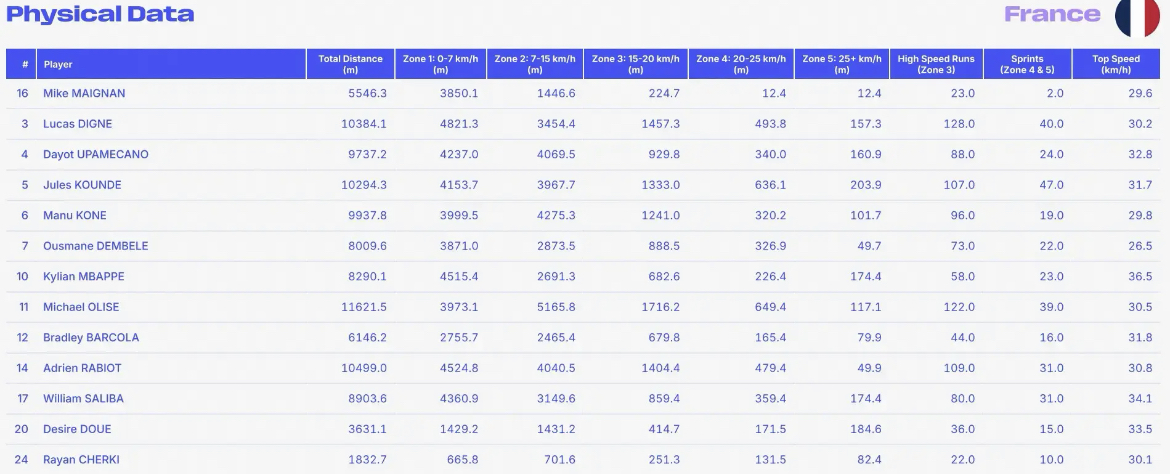Click Kylian MBAPPE's 36.5 top speed value
Image resolution: width=1170 pixels, height=474 pixels.
pyautogui.click(x=1140, y=276)
